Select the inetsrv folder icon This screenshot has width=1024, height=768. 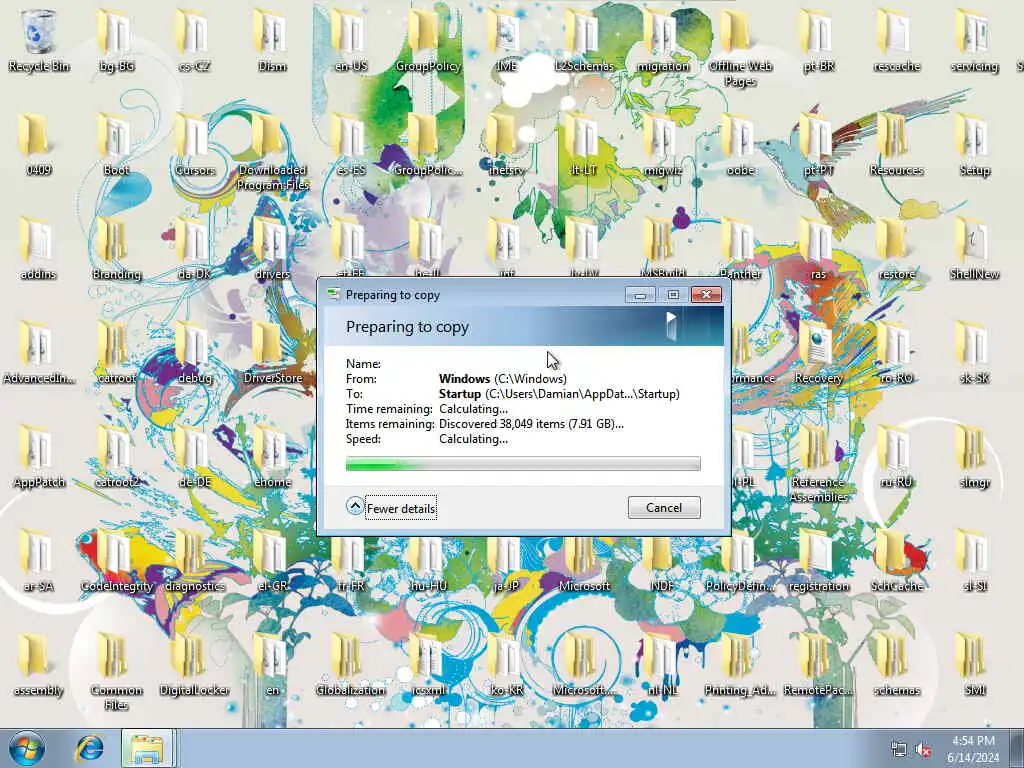coord(506,144)
